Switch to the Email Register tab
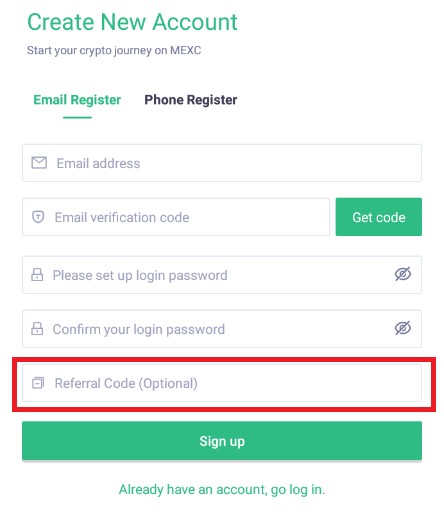Viewport: 444px width, 514px height. pos(77,100)
